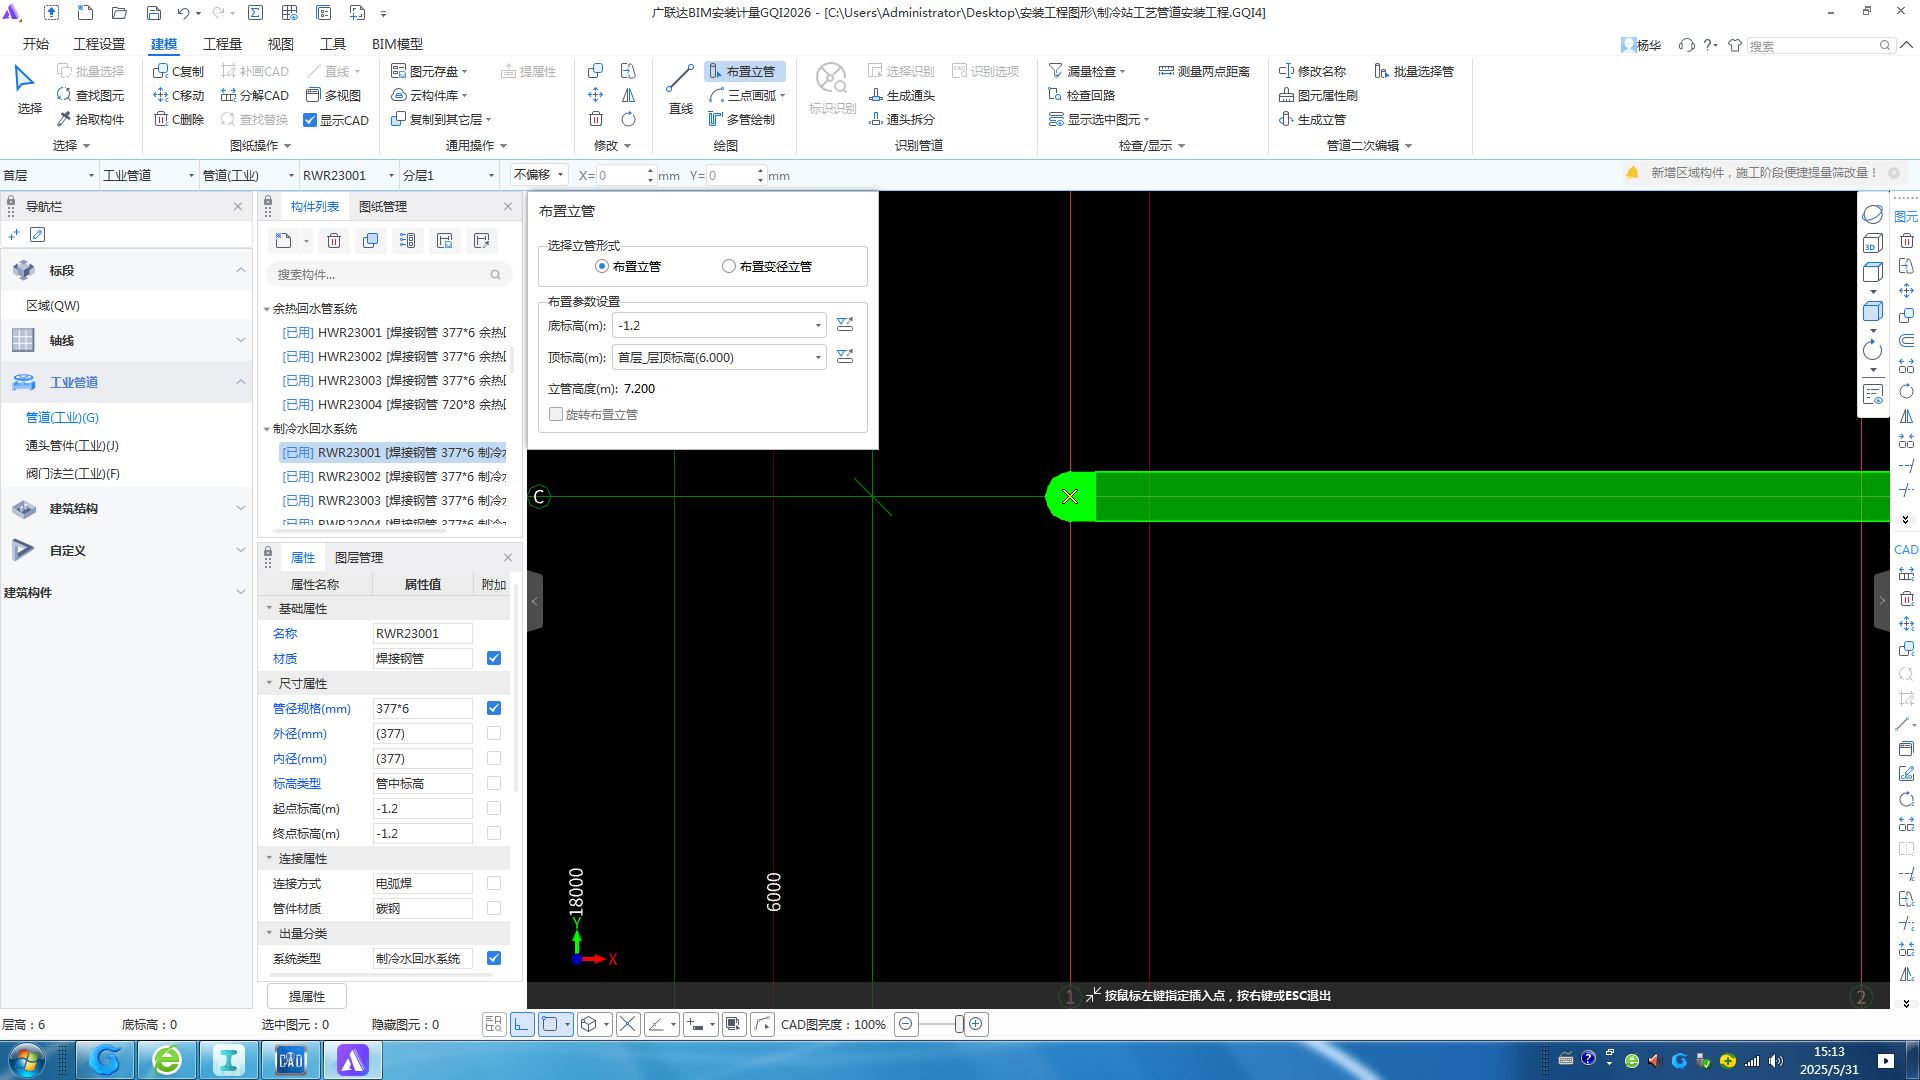Check the 外径 attach checkbox
This screenshot has height=1080, width=1920.
point(494,733)
